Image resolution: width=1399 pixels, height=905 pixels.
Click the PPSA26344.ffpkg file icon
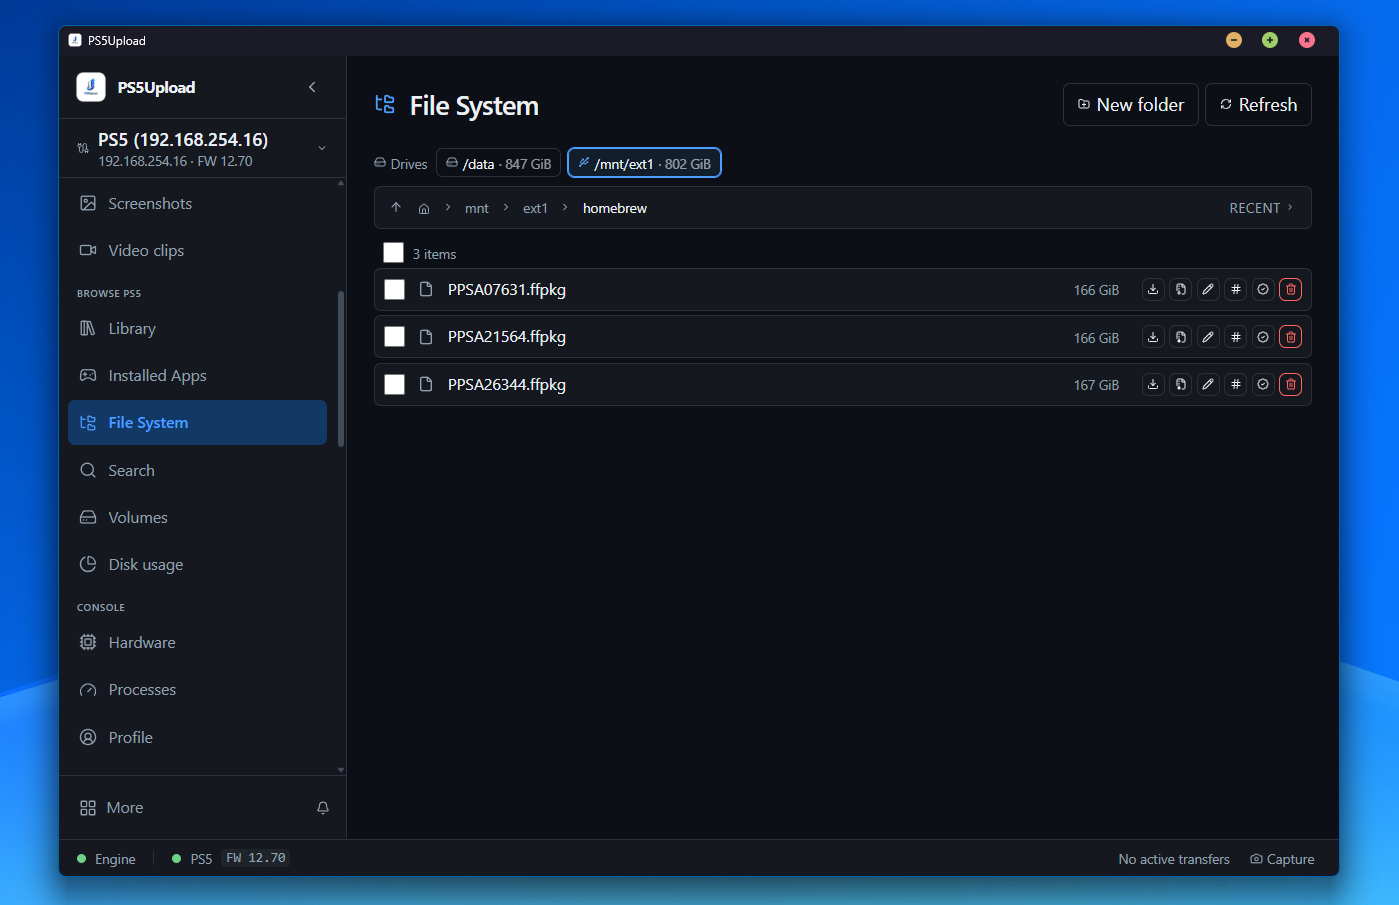tap(426, 384)
